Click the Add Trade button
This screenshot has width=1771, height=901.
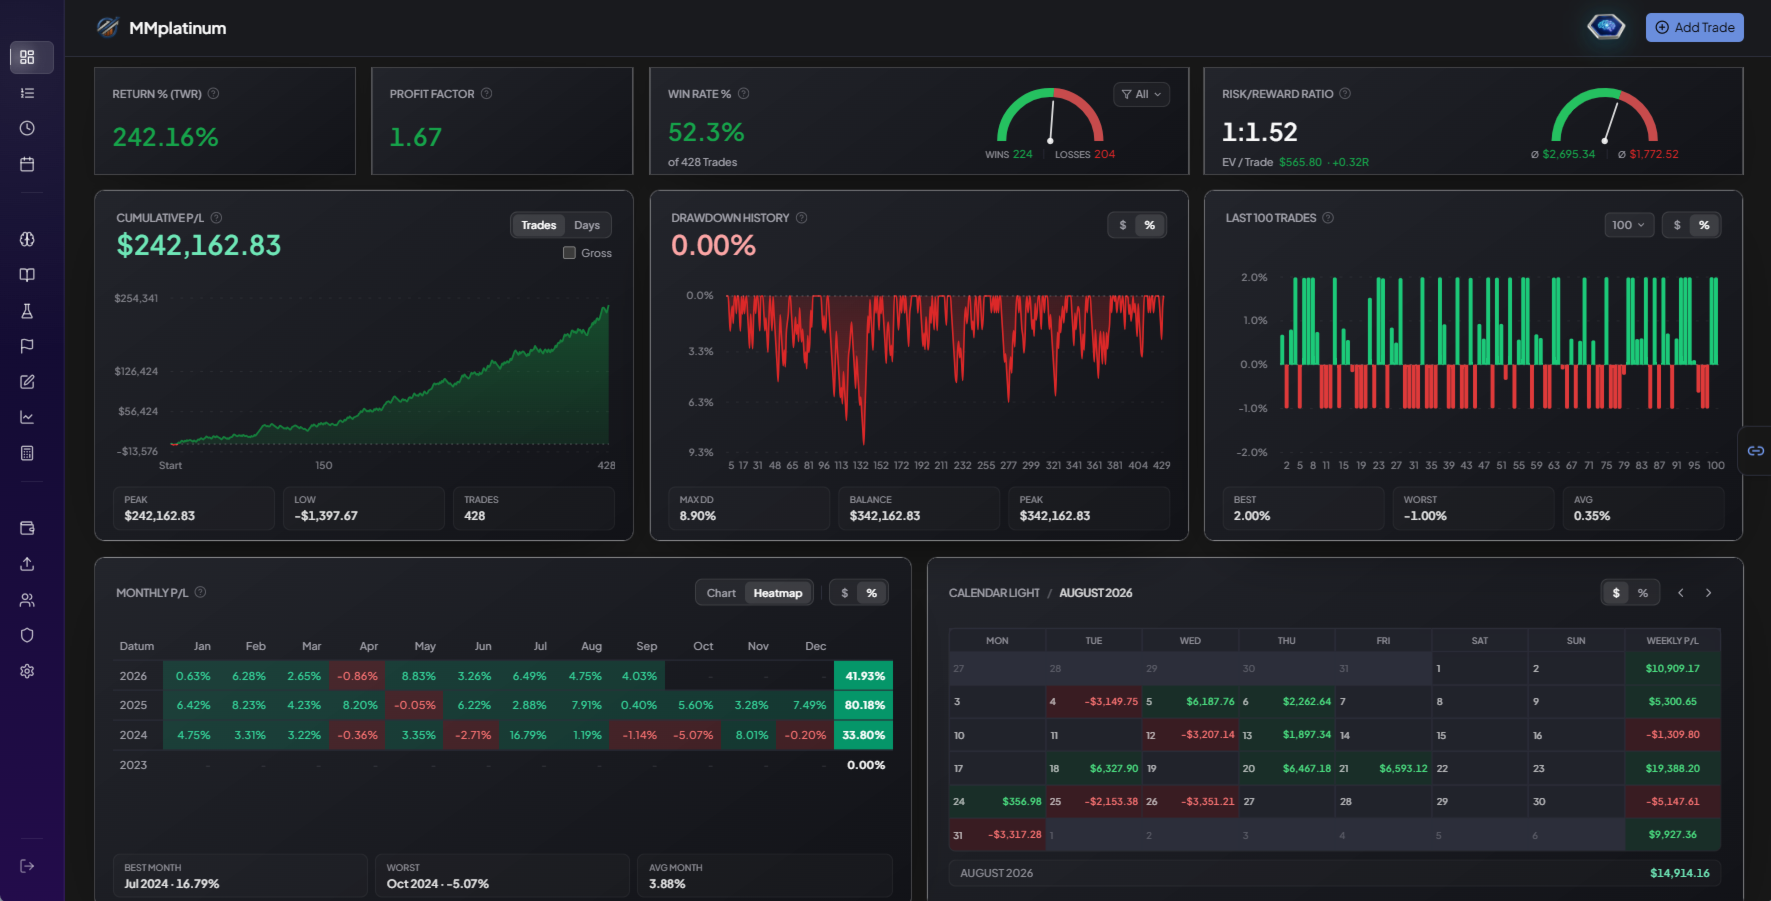1694,27
